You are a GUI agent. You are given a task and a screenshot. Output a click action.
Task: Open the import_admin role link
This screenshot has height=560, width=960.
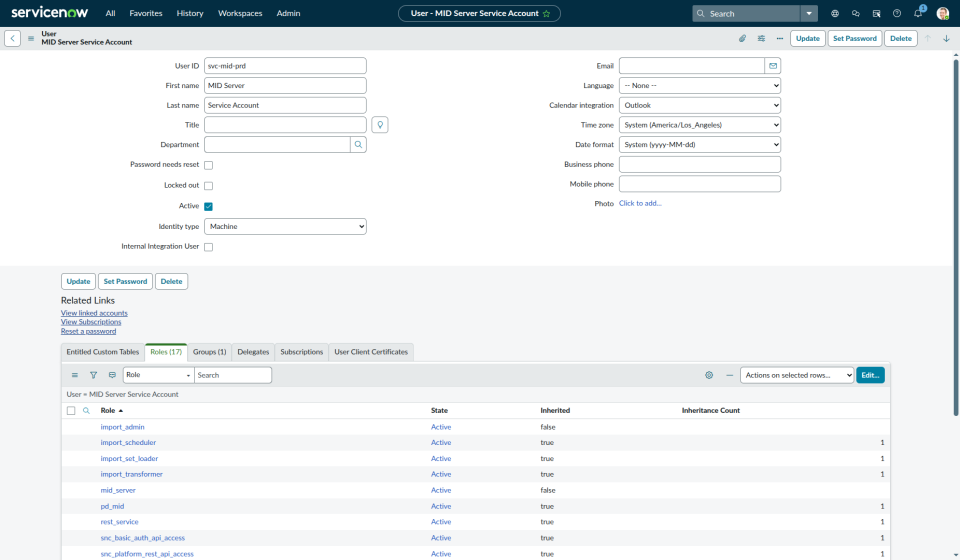coord(122,427)
